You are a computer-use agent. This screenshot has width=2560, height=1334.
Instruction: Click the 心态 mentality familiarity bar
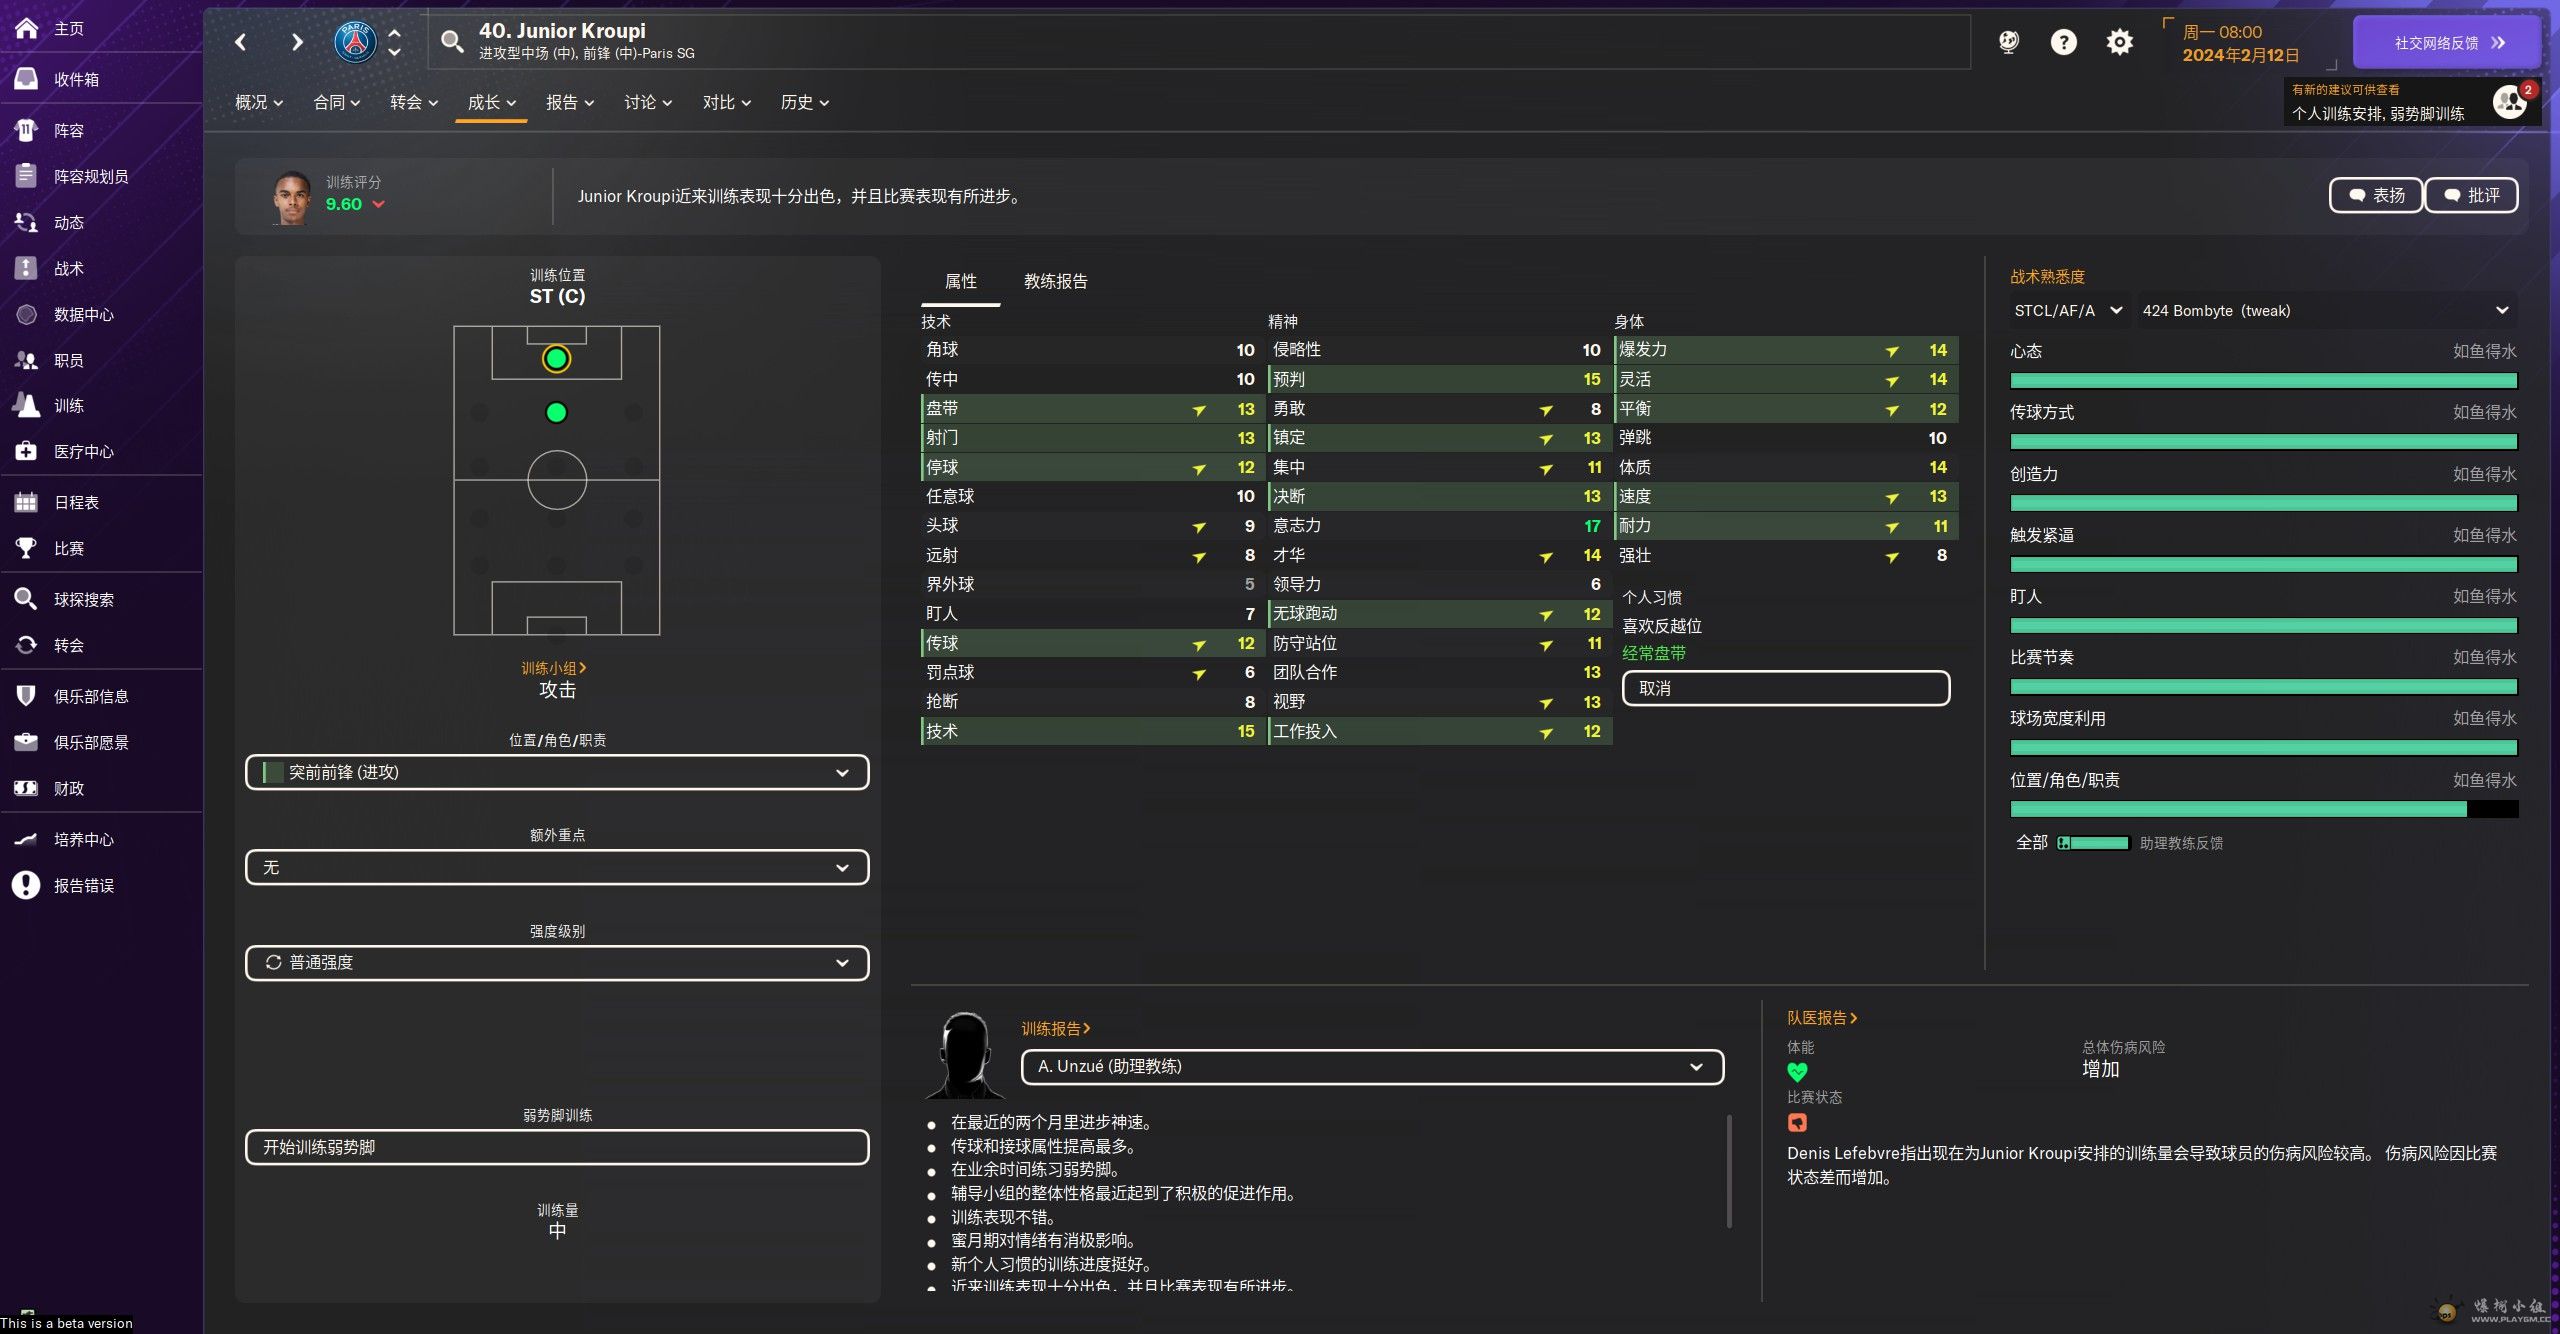pyautogui.click(x=2264, y=380)
